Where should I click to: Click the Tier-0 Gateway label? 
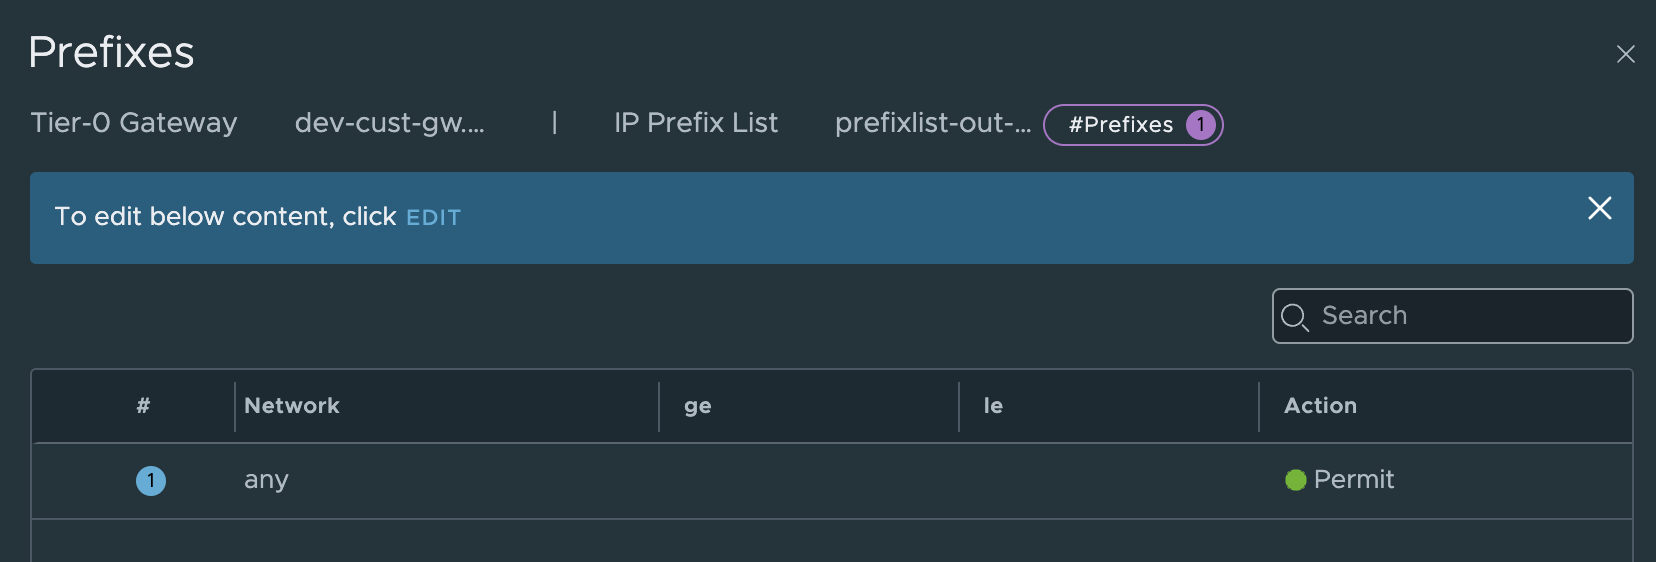coord(134,123)
